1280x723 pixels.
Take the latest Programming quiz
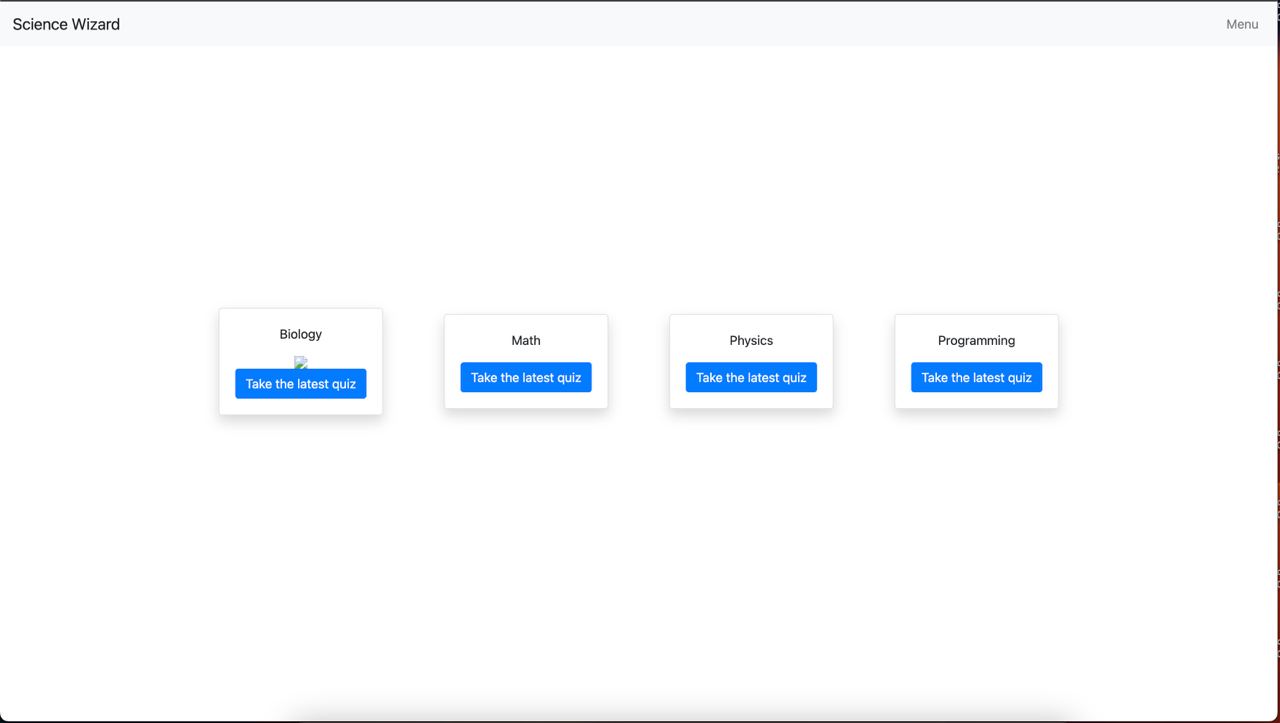976,377
